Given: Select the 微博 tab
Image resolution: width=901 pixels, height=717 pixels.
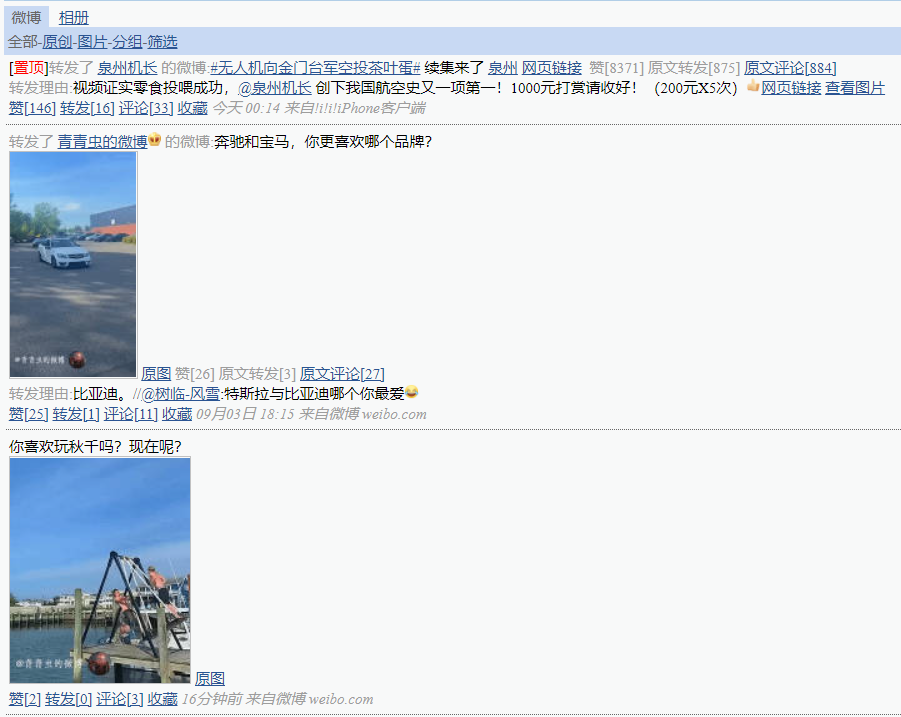Looking at the screenshot, I should [26, 18].
